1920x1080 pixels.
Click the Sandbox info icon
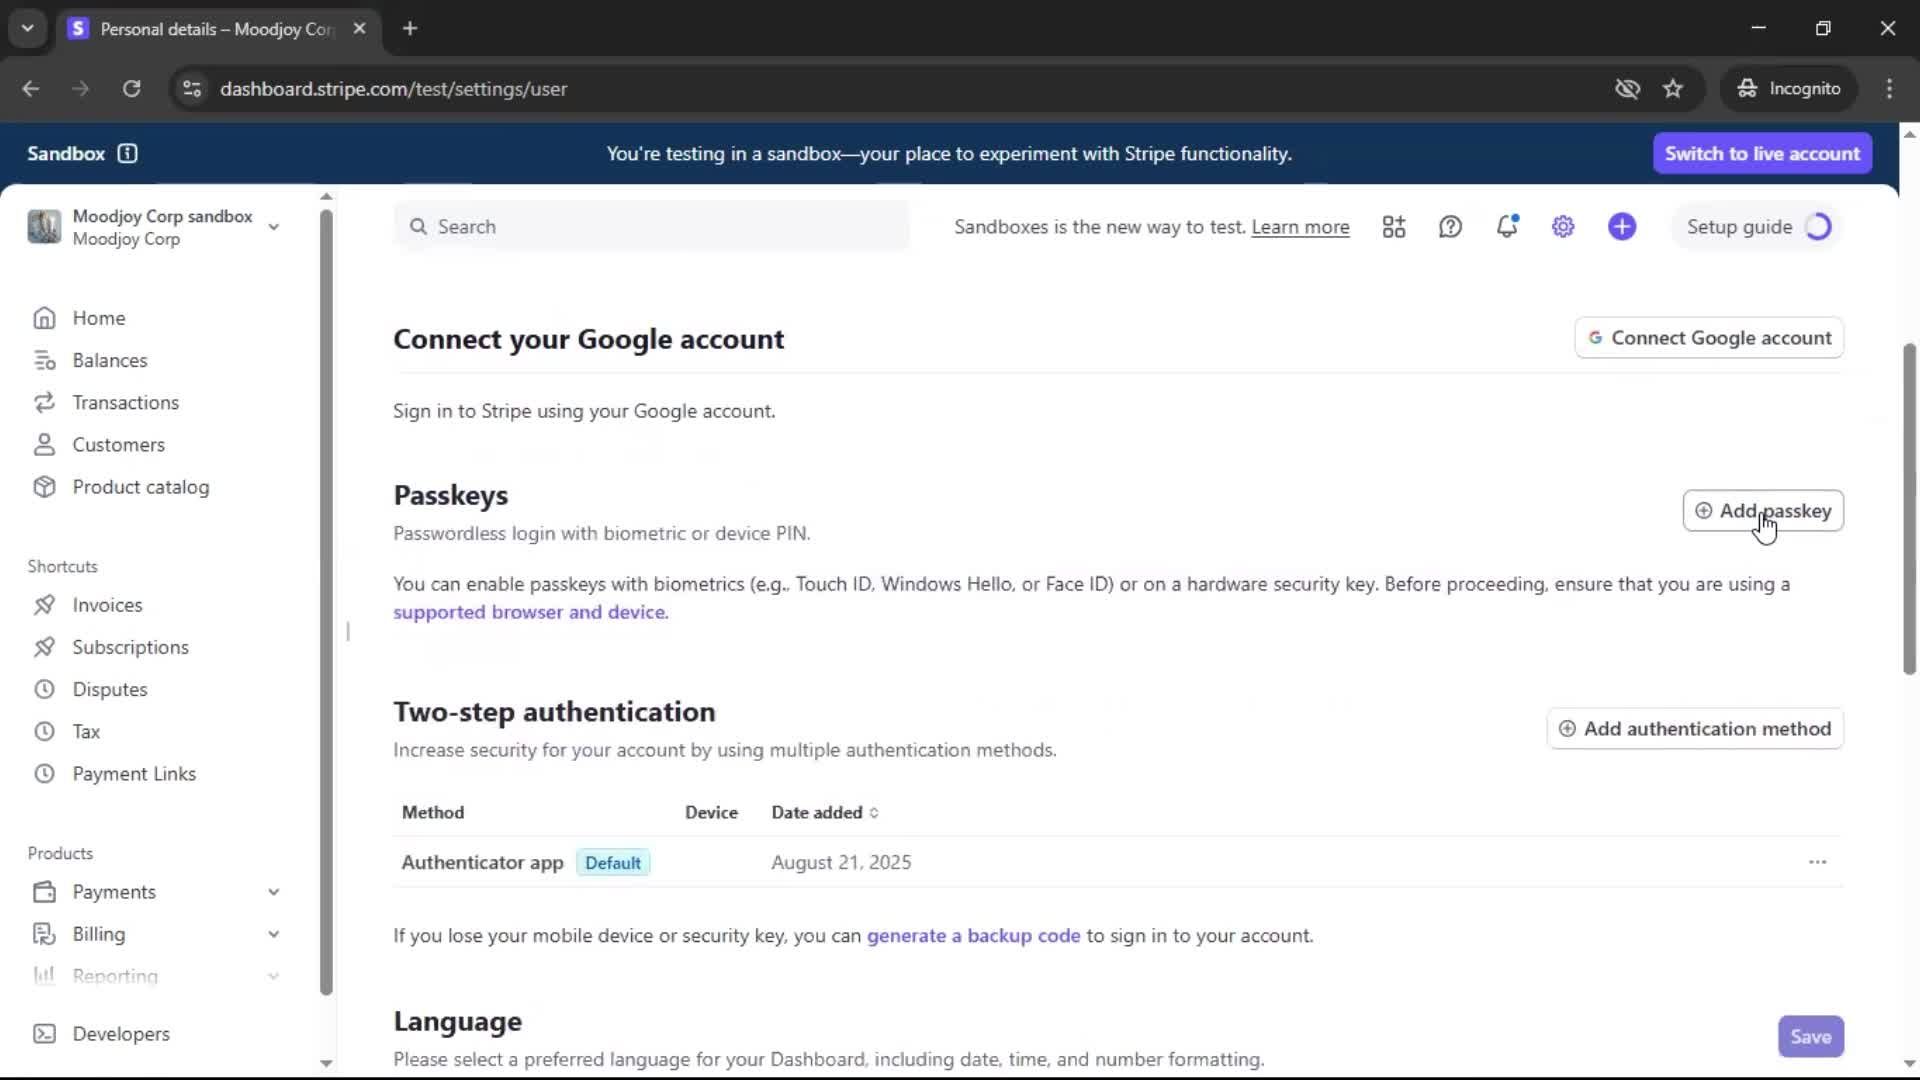pyautogui.click(x=127, y=153)
